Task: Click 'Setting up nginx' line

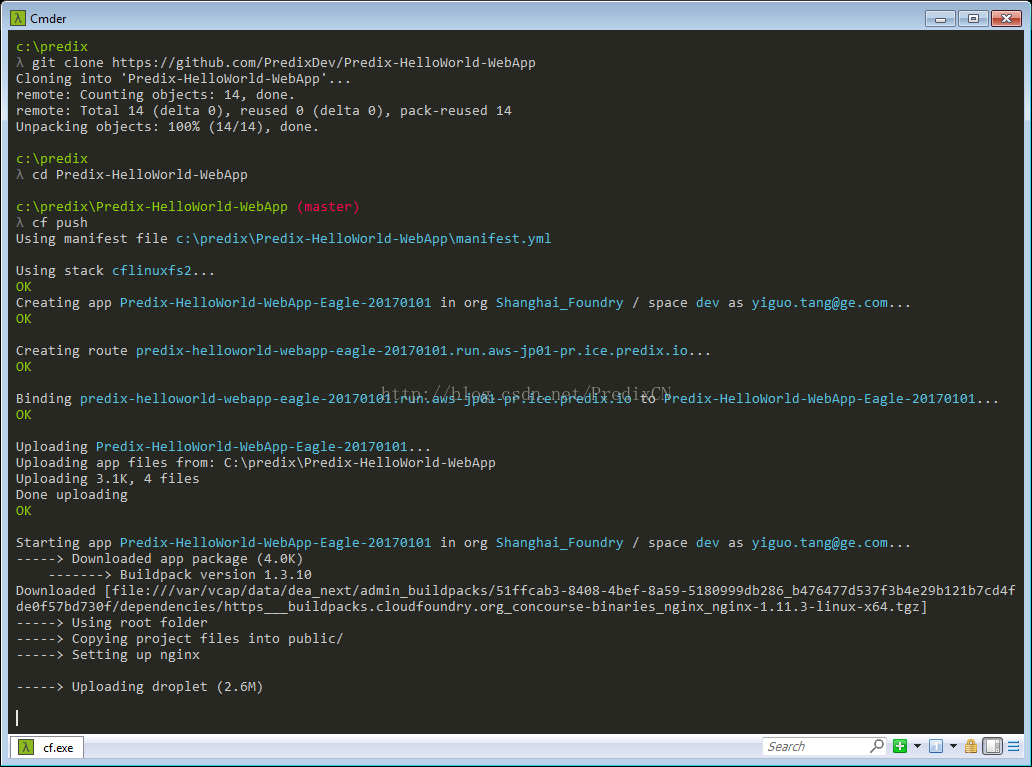Action: (x=108, y=654)
